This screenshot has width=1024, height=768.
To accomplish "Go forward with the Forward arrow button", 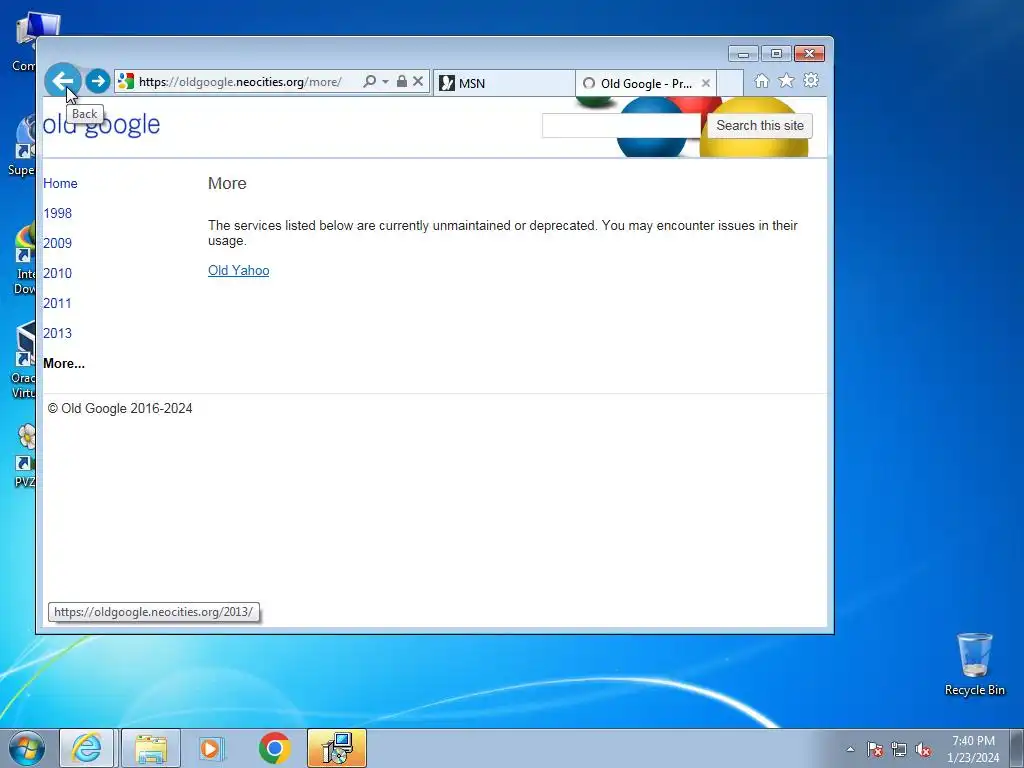I will (x=98, y=81).
